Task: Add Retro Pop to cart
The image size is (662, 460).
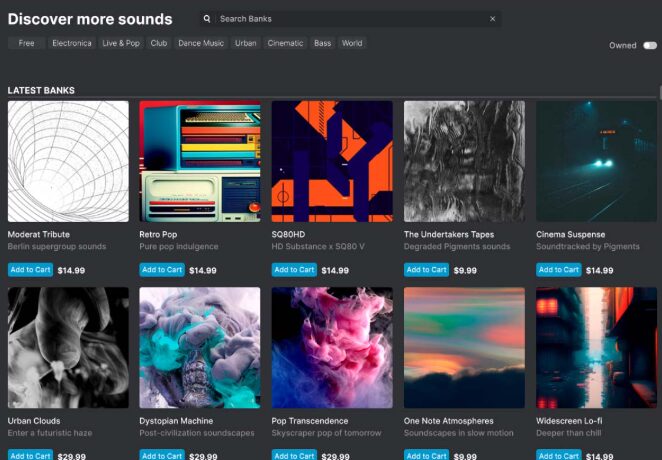Action: pos(162,270)
